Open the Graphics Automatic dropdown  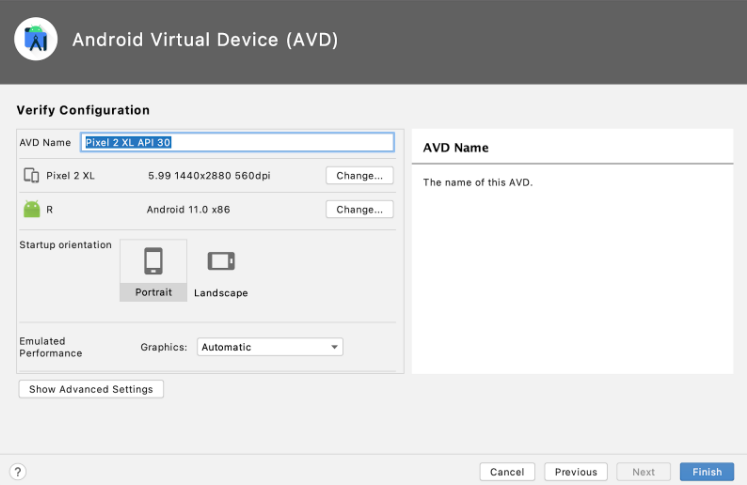(270, 347)
